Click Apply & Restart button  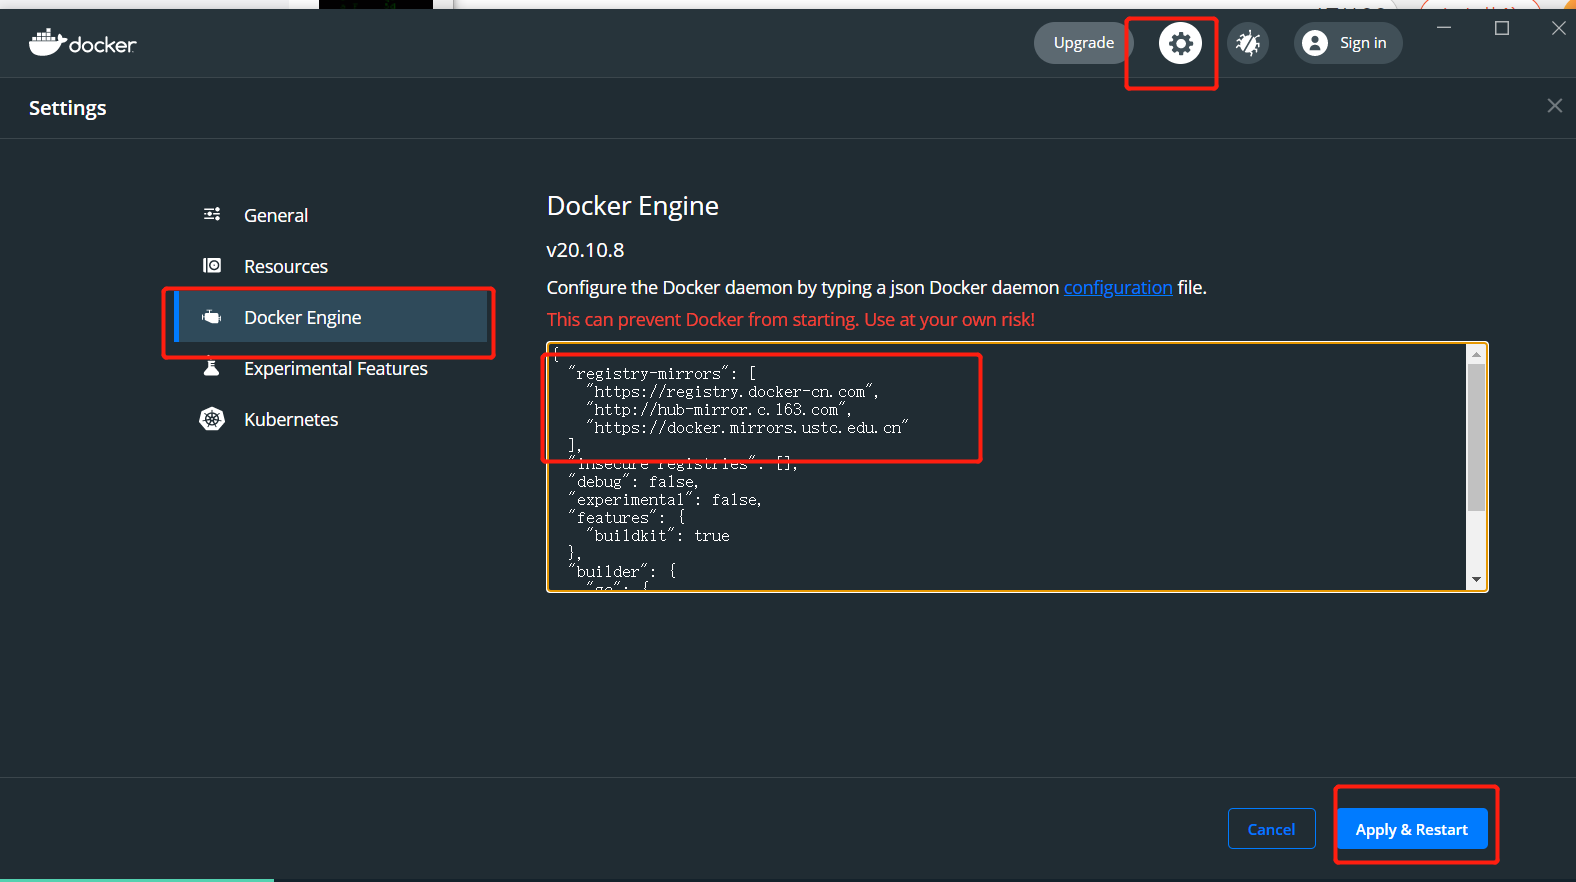pyautogui.click(x=1412, y=829)
